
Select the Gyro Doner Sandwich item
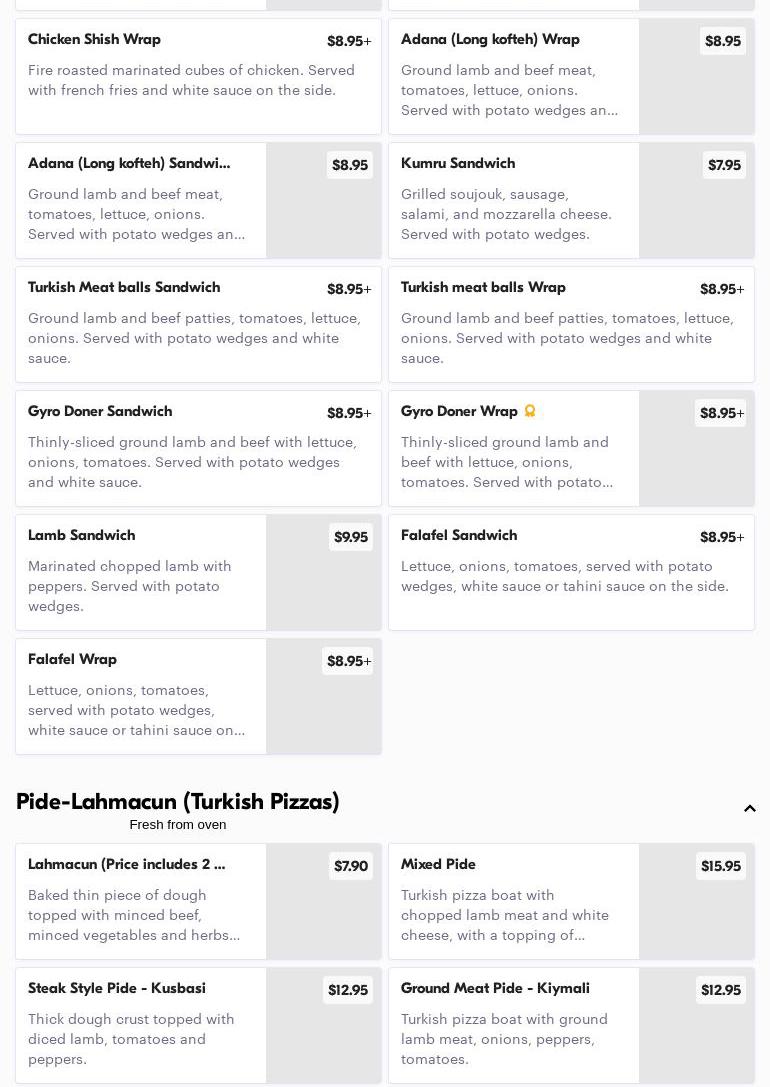point(198,448)
